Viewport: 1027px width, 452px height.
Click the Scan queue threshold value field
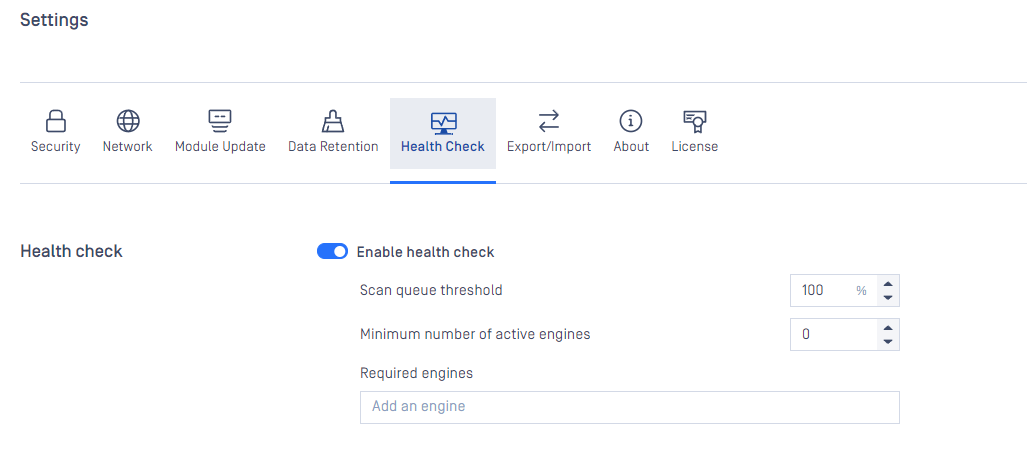point(833,290)
